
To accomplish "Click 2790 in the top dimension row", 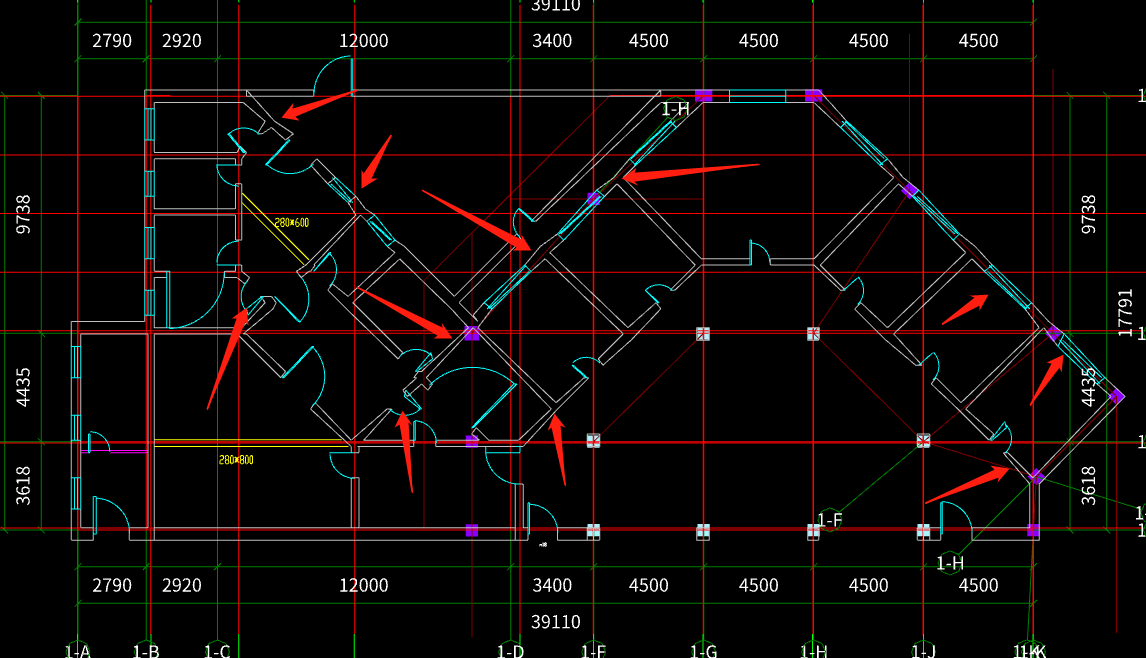I will pos(112,41).
